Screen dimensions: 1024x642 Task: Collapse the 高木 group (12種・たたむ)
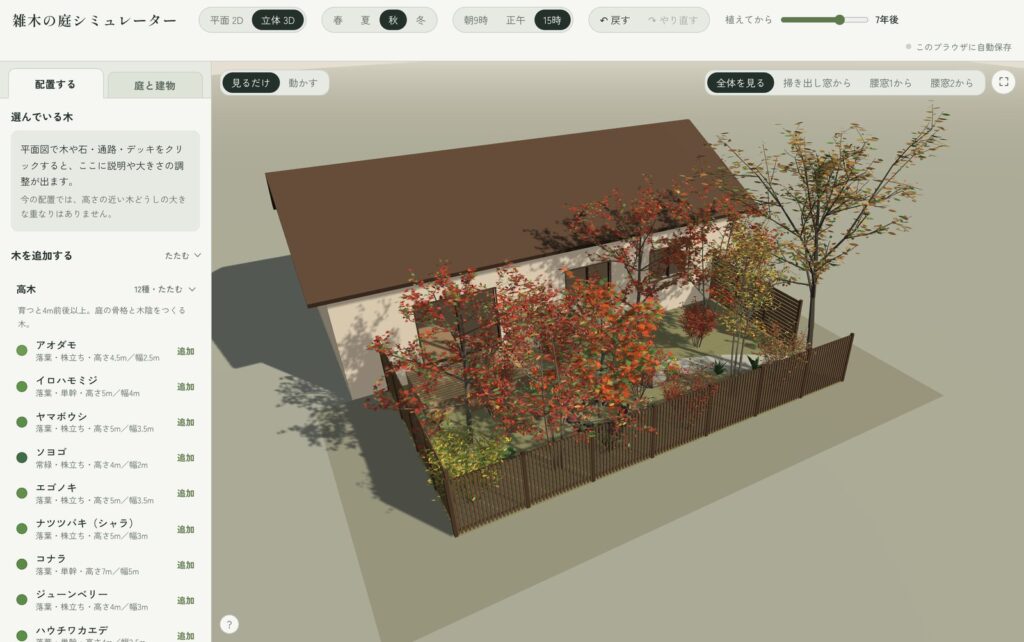pos(165,289)
